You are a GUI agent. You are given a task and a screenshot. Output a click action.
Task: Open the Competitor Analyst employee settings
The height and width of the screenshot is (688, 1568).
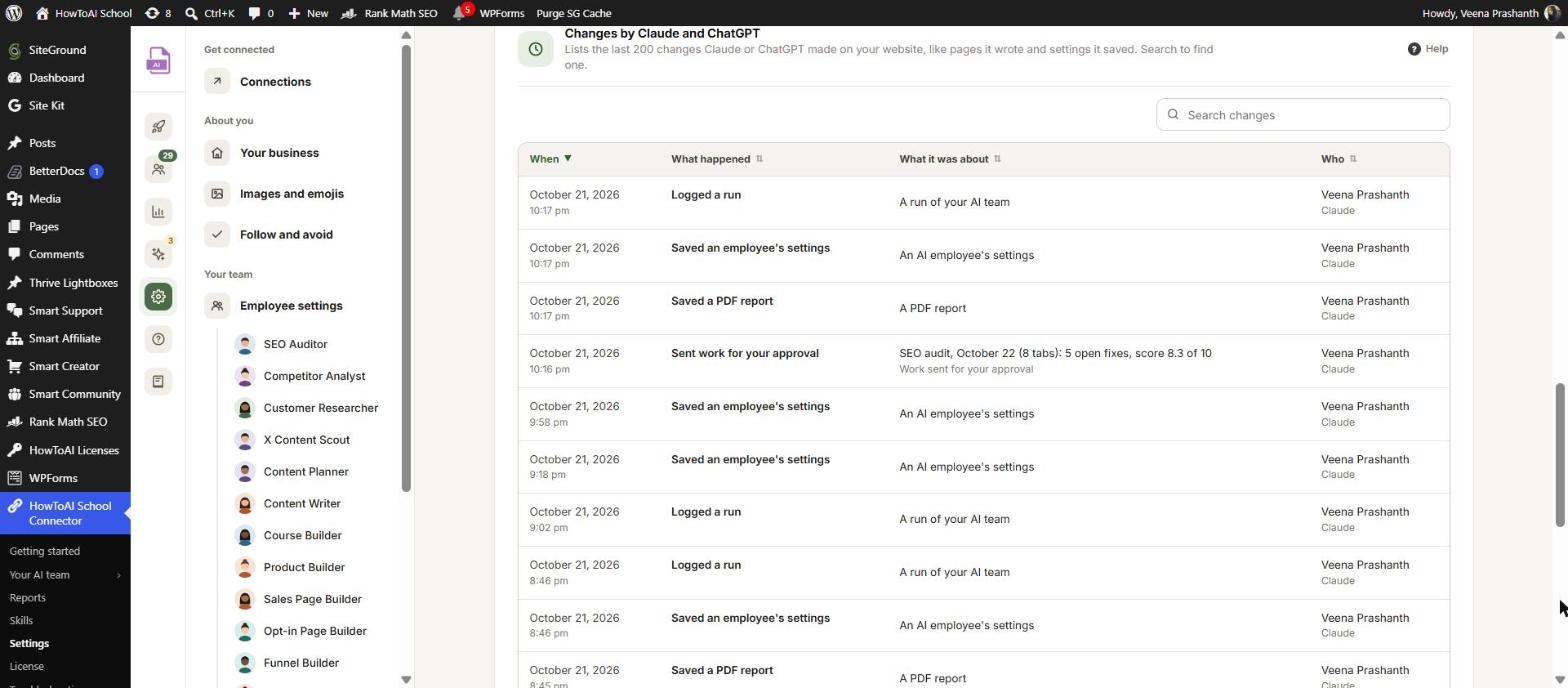pyautogui.click(x=314, y=376)
